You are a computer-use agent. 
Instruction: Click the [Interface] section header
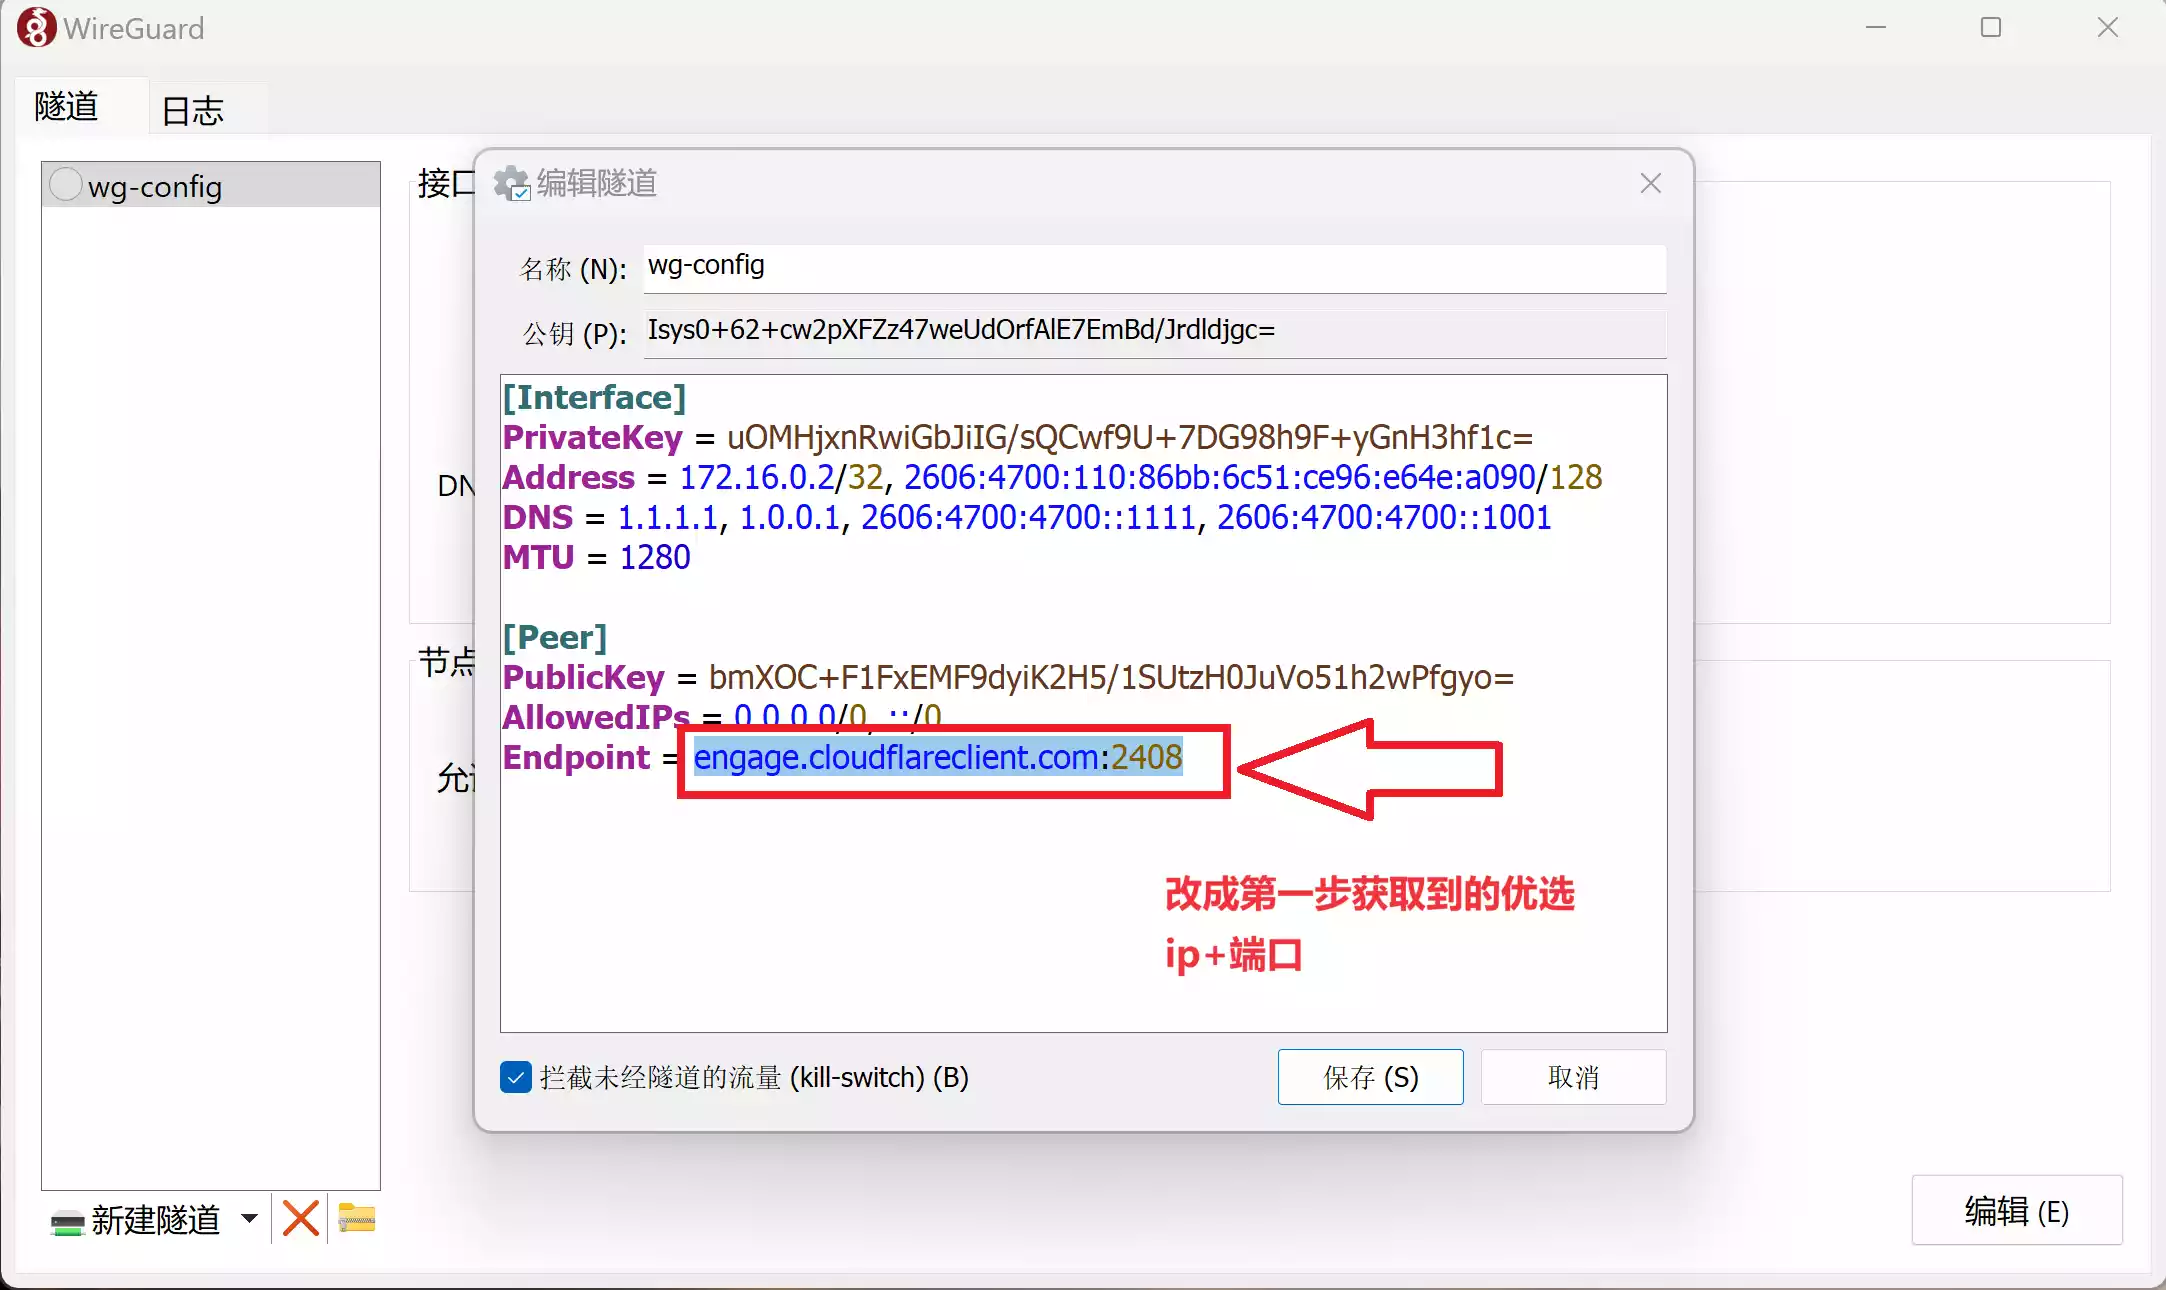(x=594, y=397)
